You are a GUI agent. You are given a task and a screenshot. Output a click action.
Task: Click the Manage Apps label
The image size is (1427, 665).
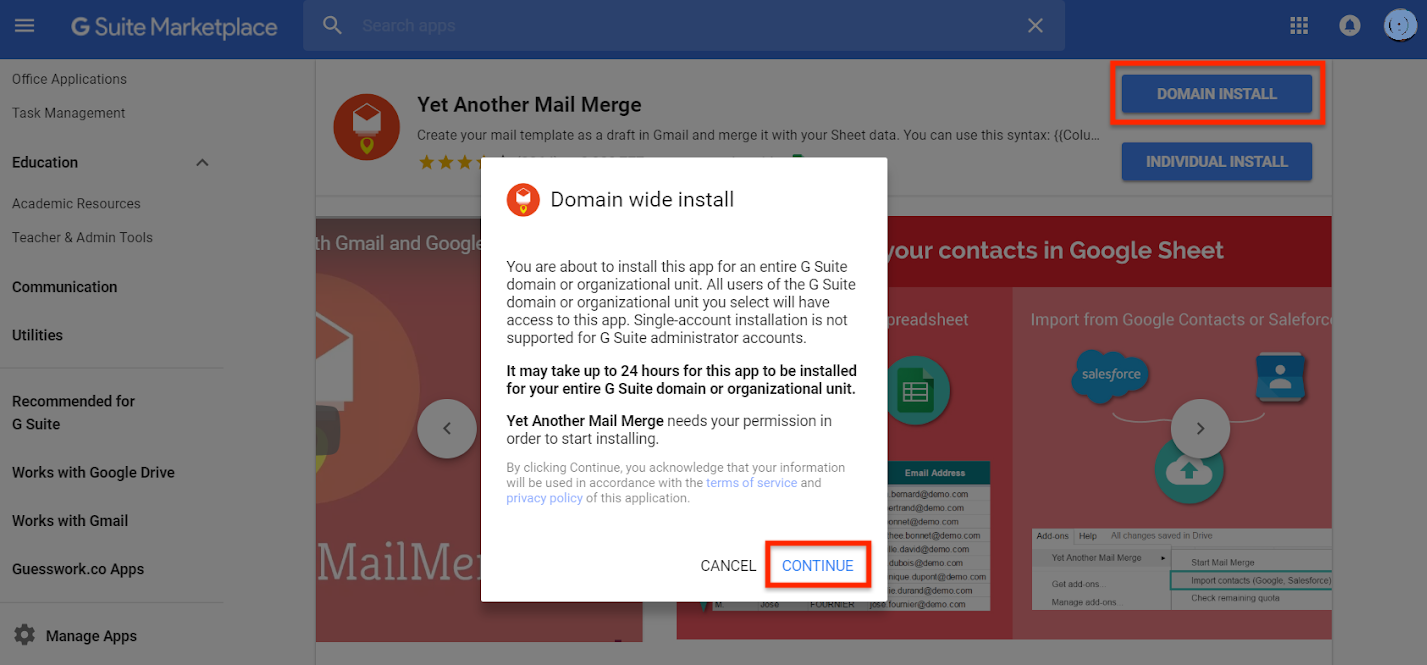(91, 636)
